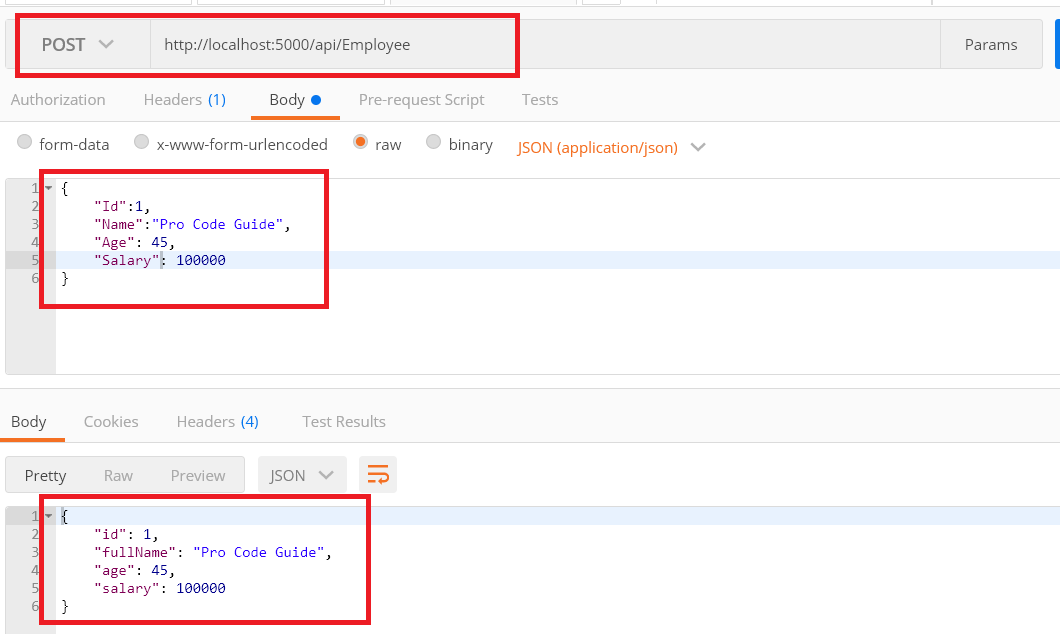This screenshot has width=1060, height=634.
Task: Open the Test Results tab
Action: coord(344,422)
